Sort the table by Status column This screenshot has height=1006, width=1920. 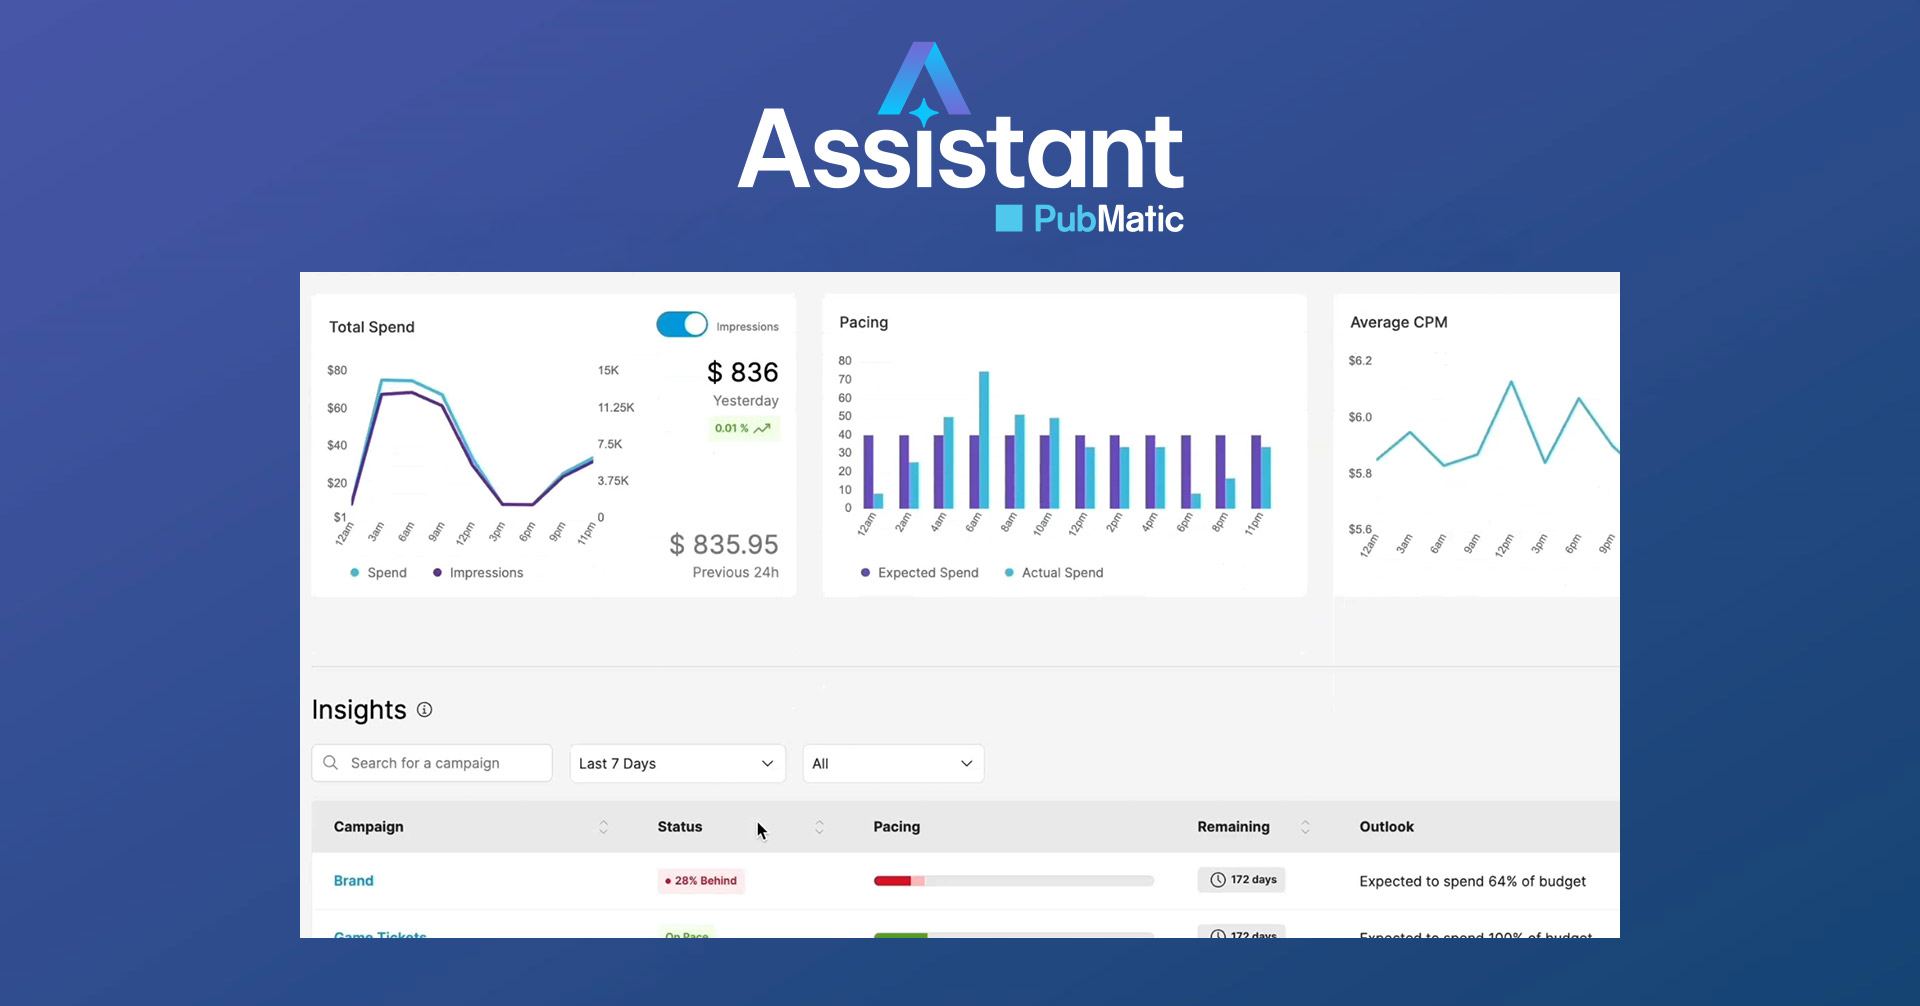click(x=819, y=827)
